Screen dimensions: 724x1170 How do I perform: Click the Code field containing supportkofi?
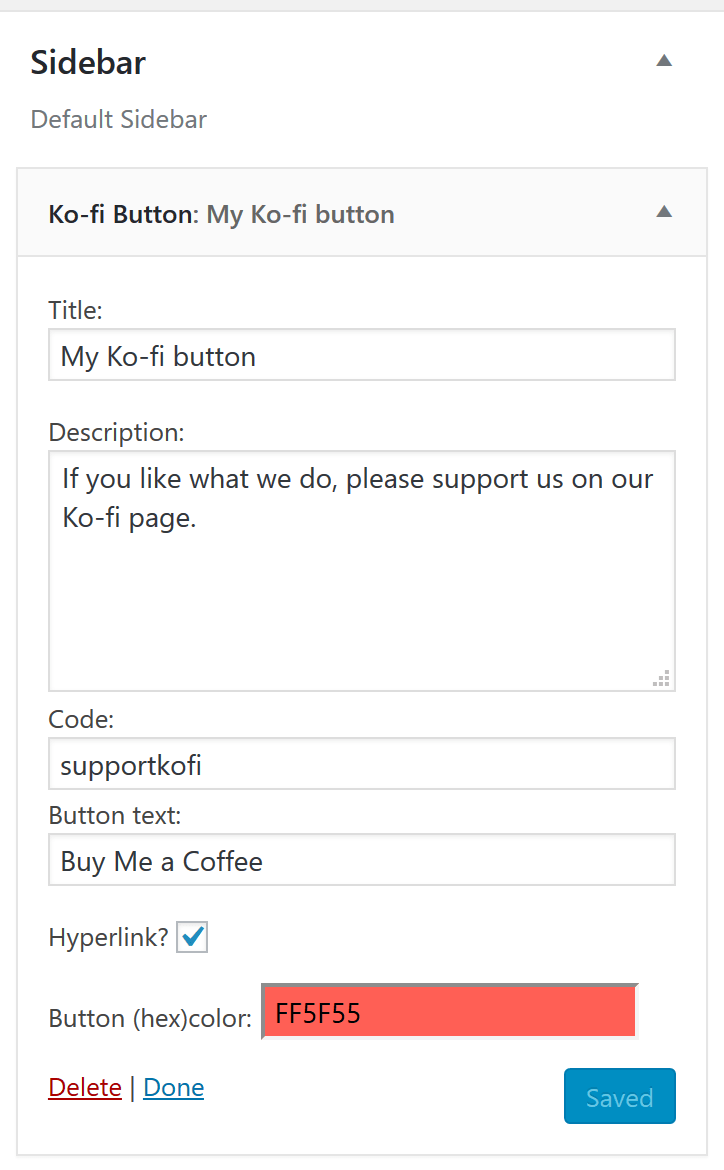[x=361, y=763]
